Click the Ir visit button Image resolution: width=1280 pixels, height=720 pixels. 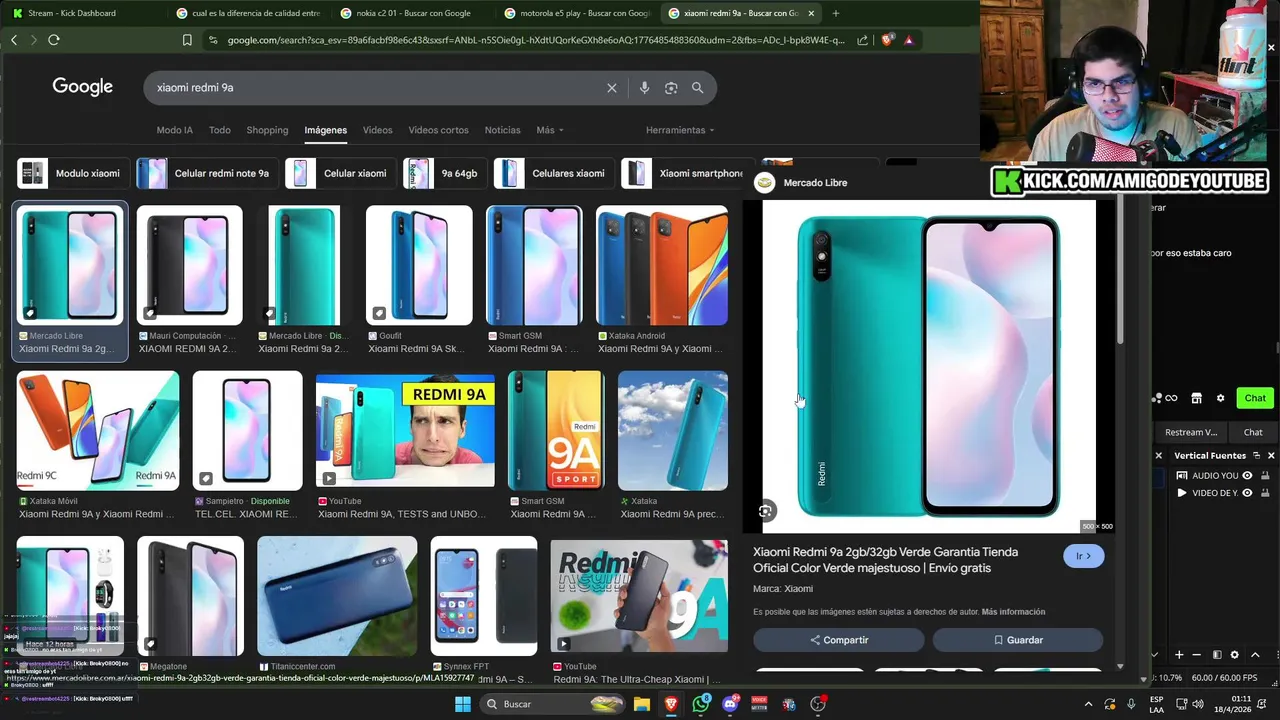(1084, 556)
